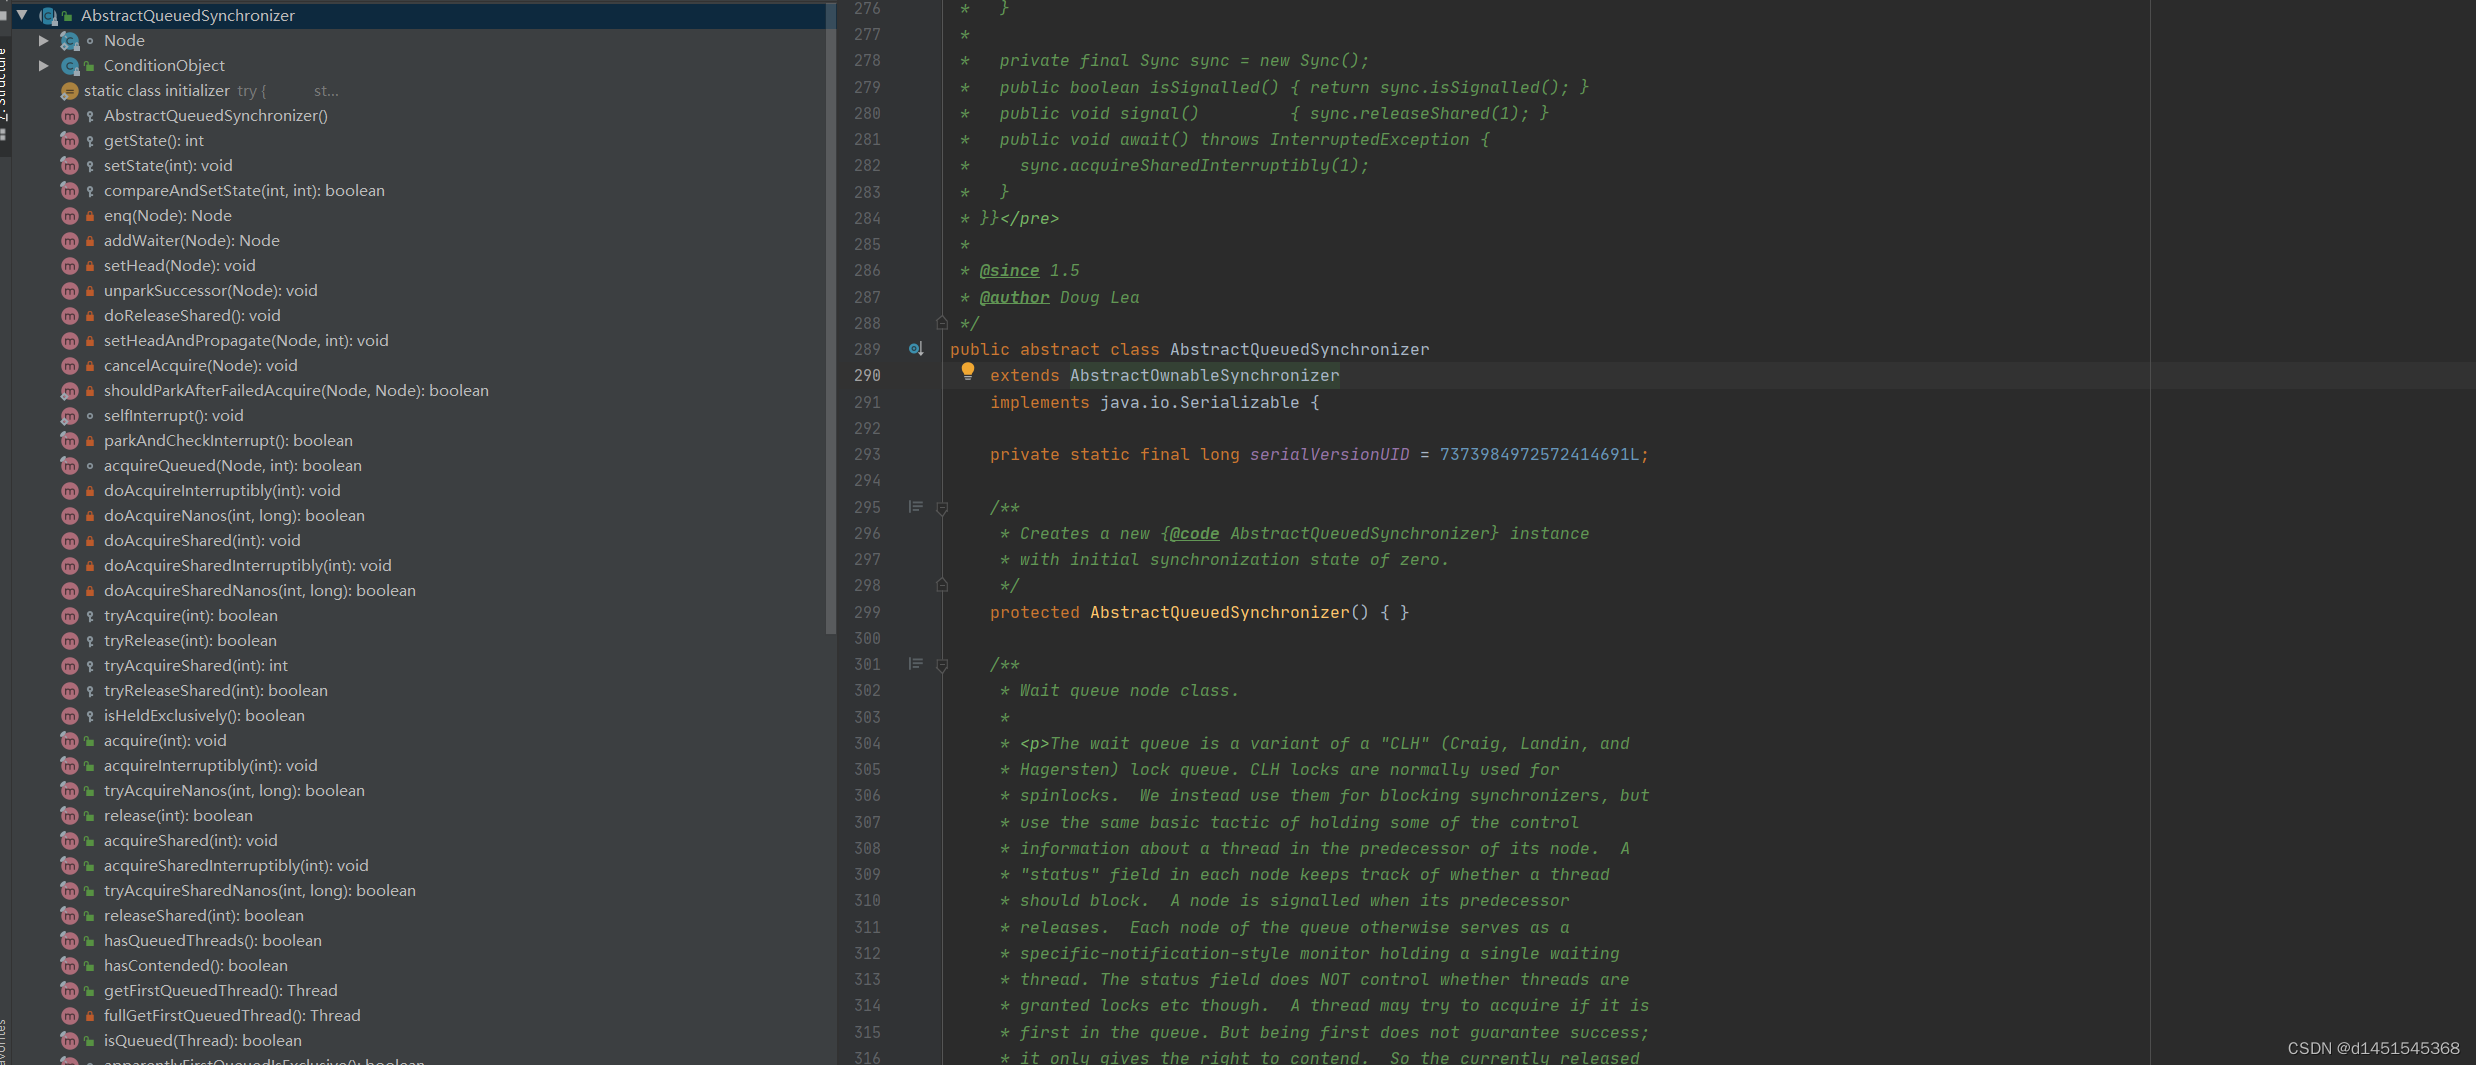2476x1065 pixels.
Task: Click the class icon beside ConditionObject
Action: point(71,65)
